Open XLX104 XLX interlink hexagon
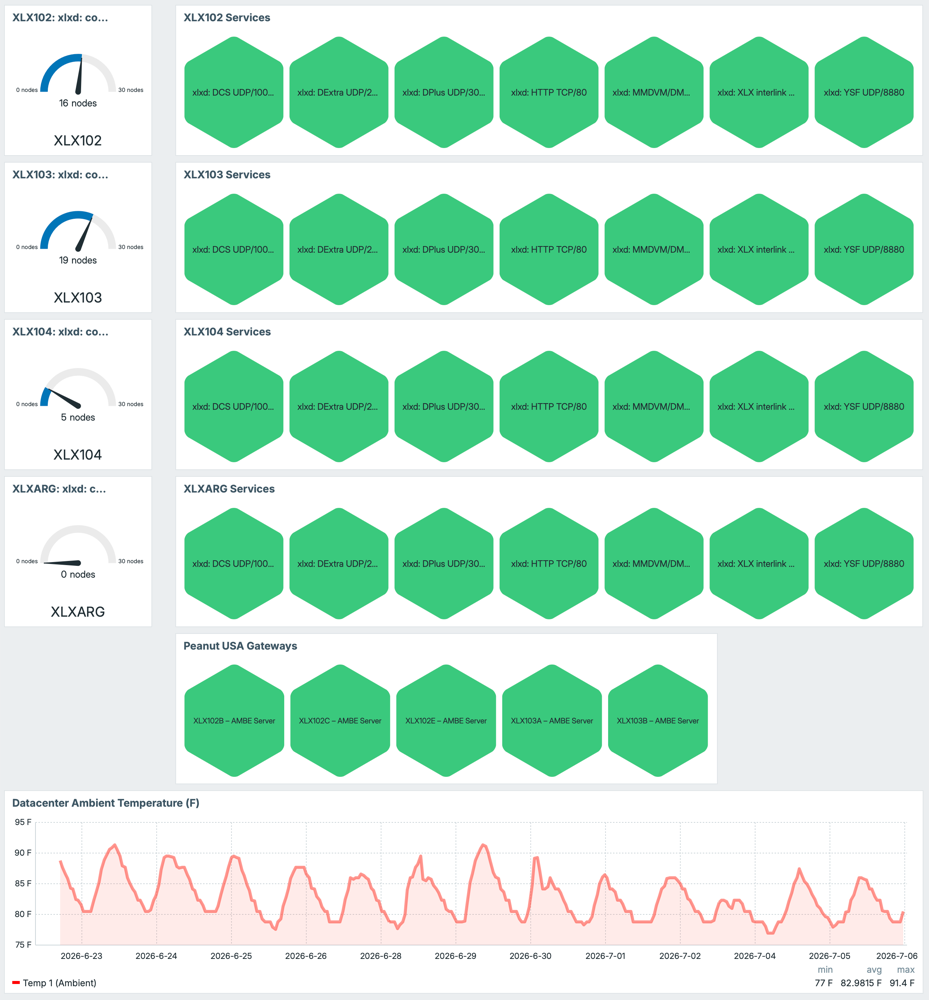Viewport: 929px width, 1000px height. 759,406
